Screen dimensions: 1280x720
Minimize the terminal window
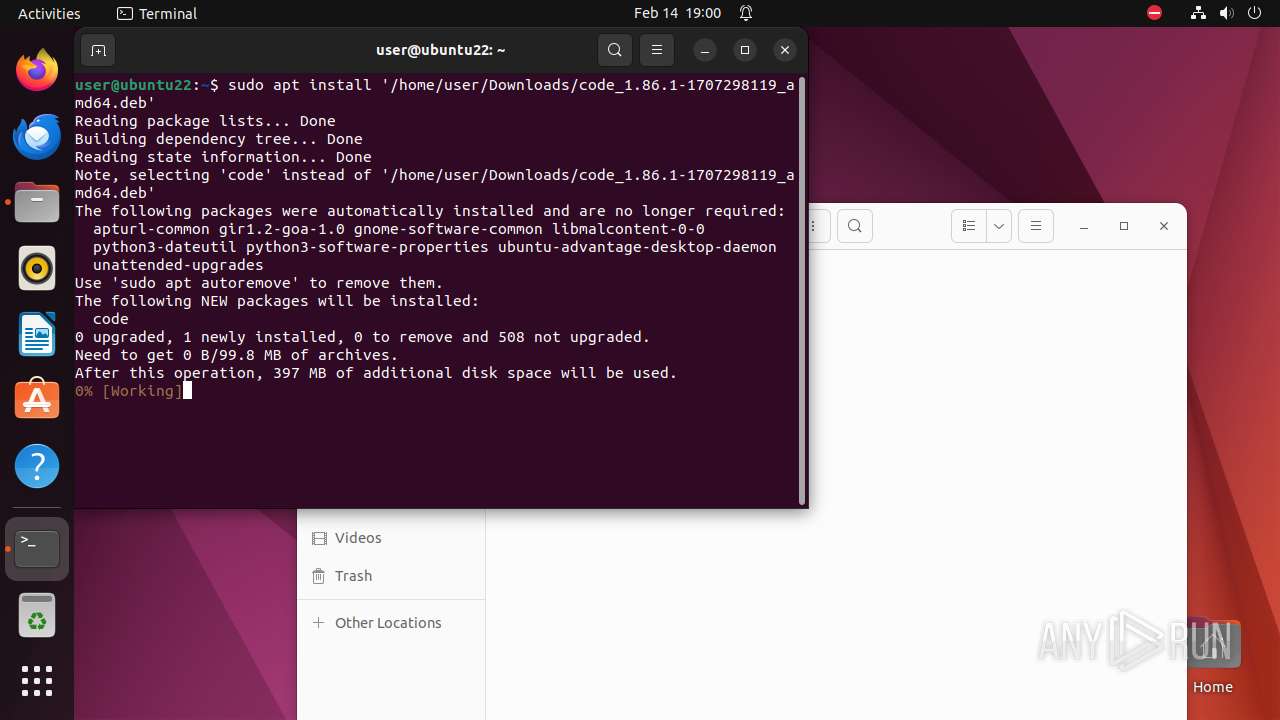point(705,50)
